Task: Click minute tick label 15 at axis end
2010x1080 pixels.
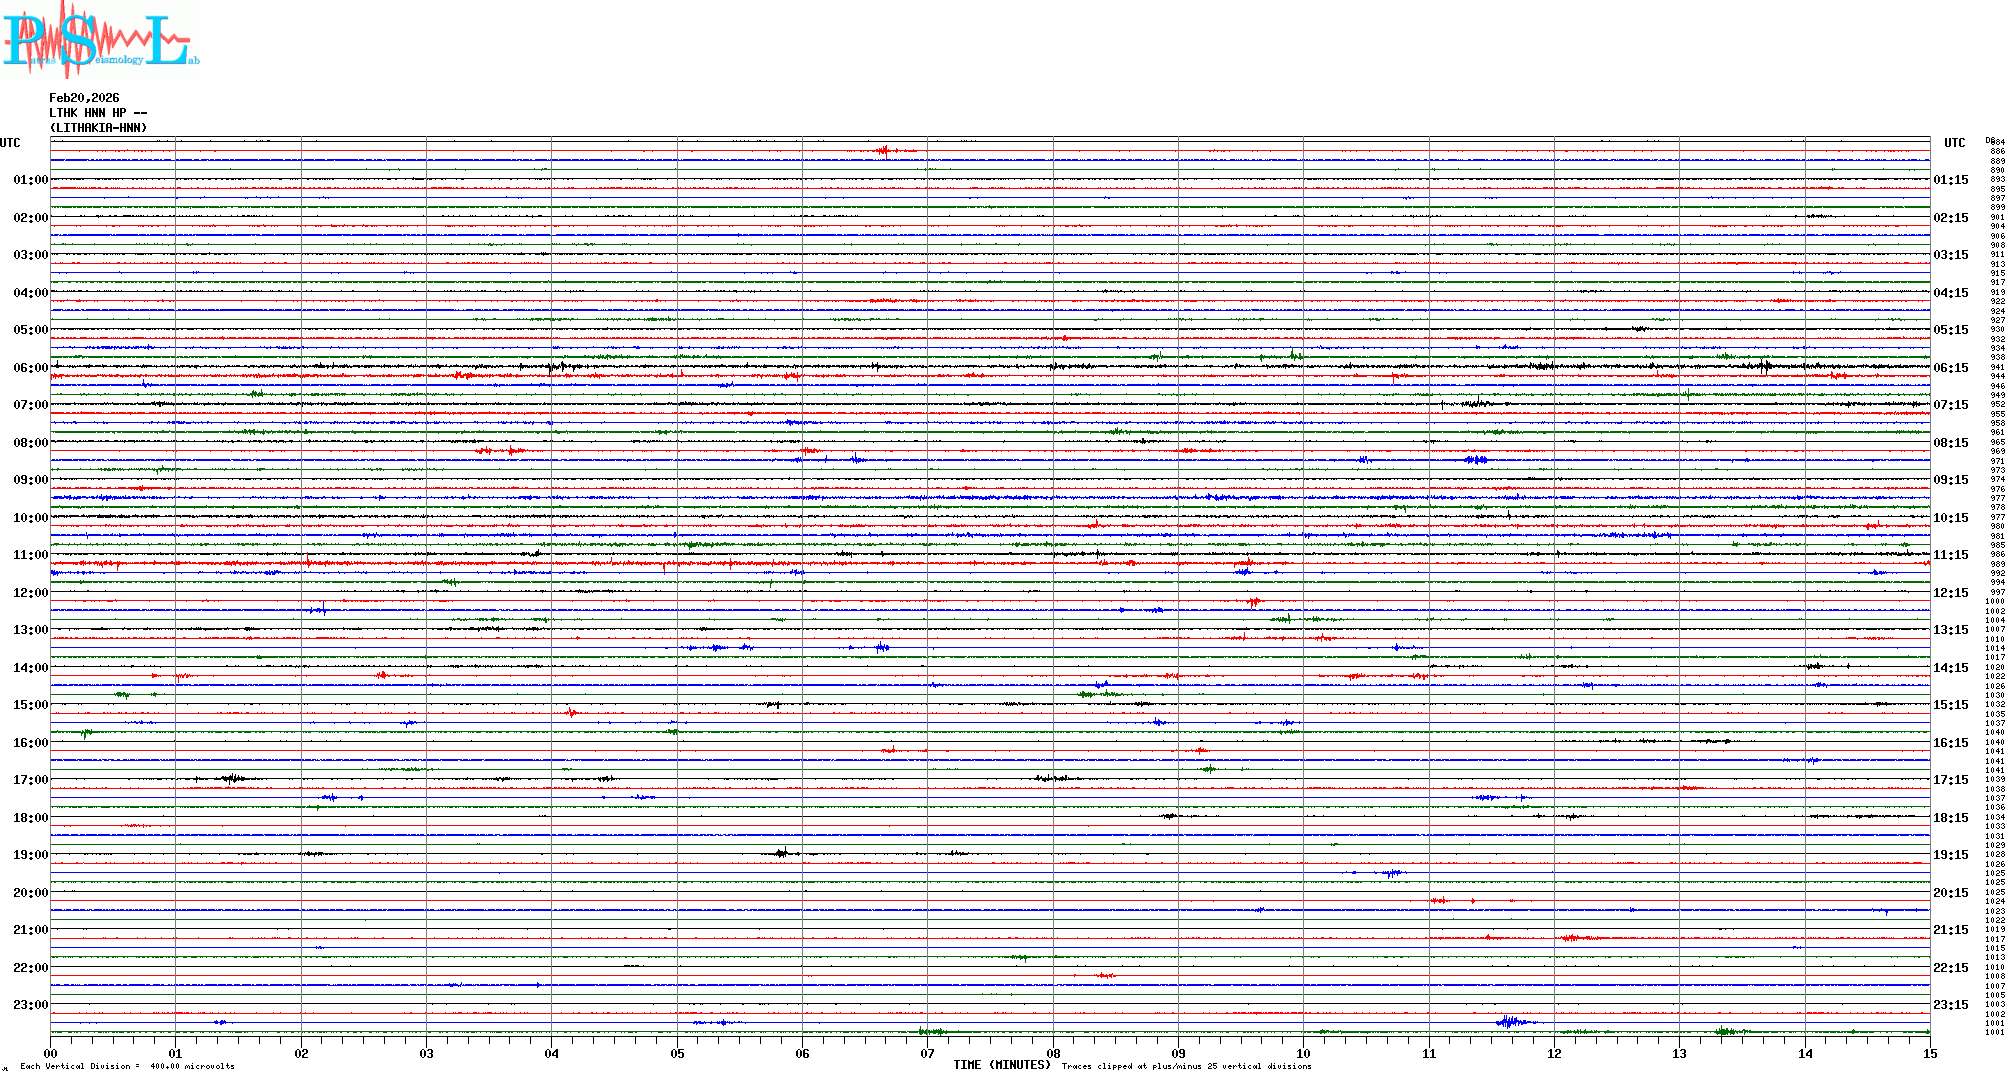Action: pos(1929,1054)
